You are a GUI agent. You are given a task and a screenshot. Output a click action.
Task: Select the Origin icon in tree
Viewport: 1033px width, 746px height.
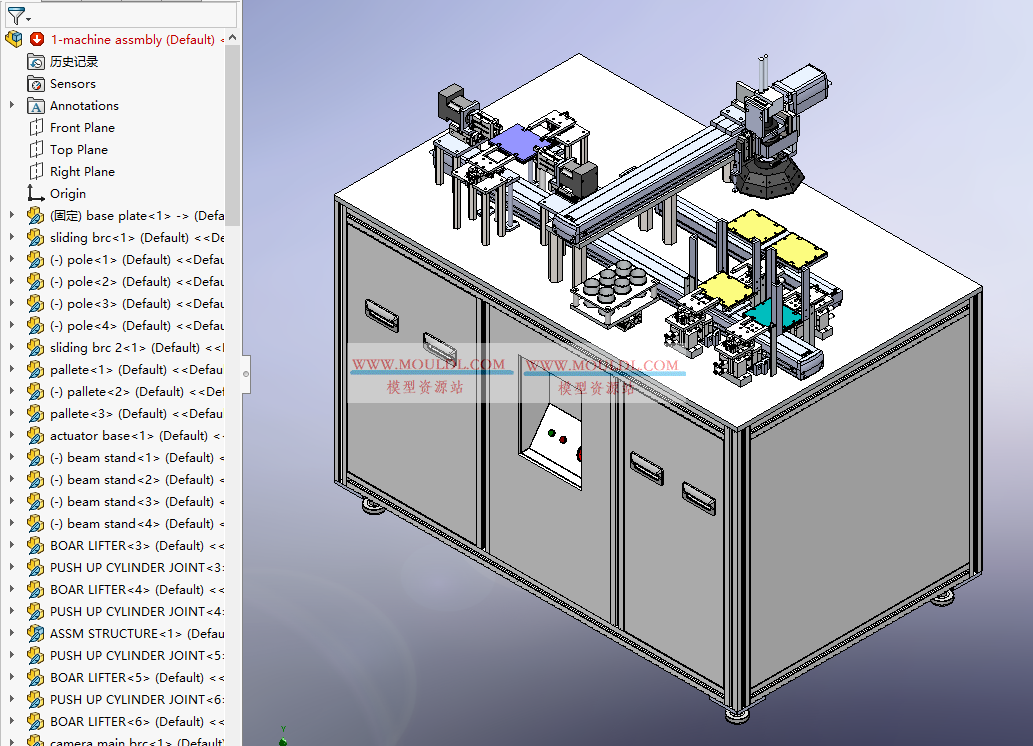pyautogui.click(x=36, y=194)
